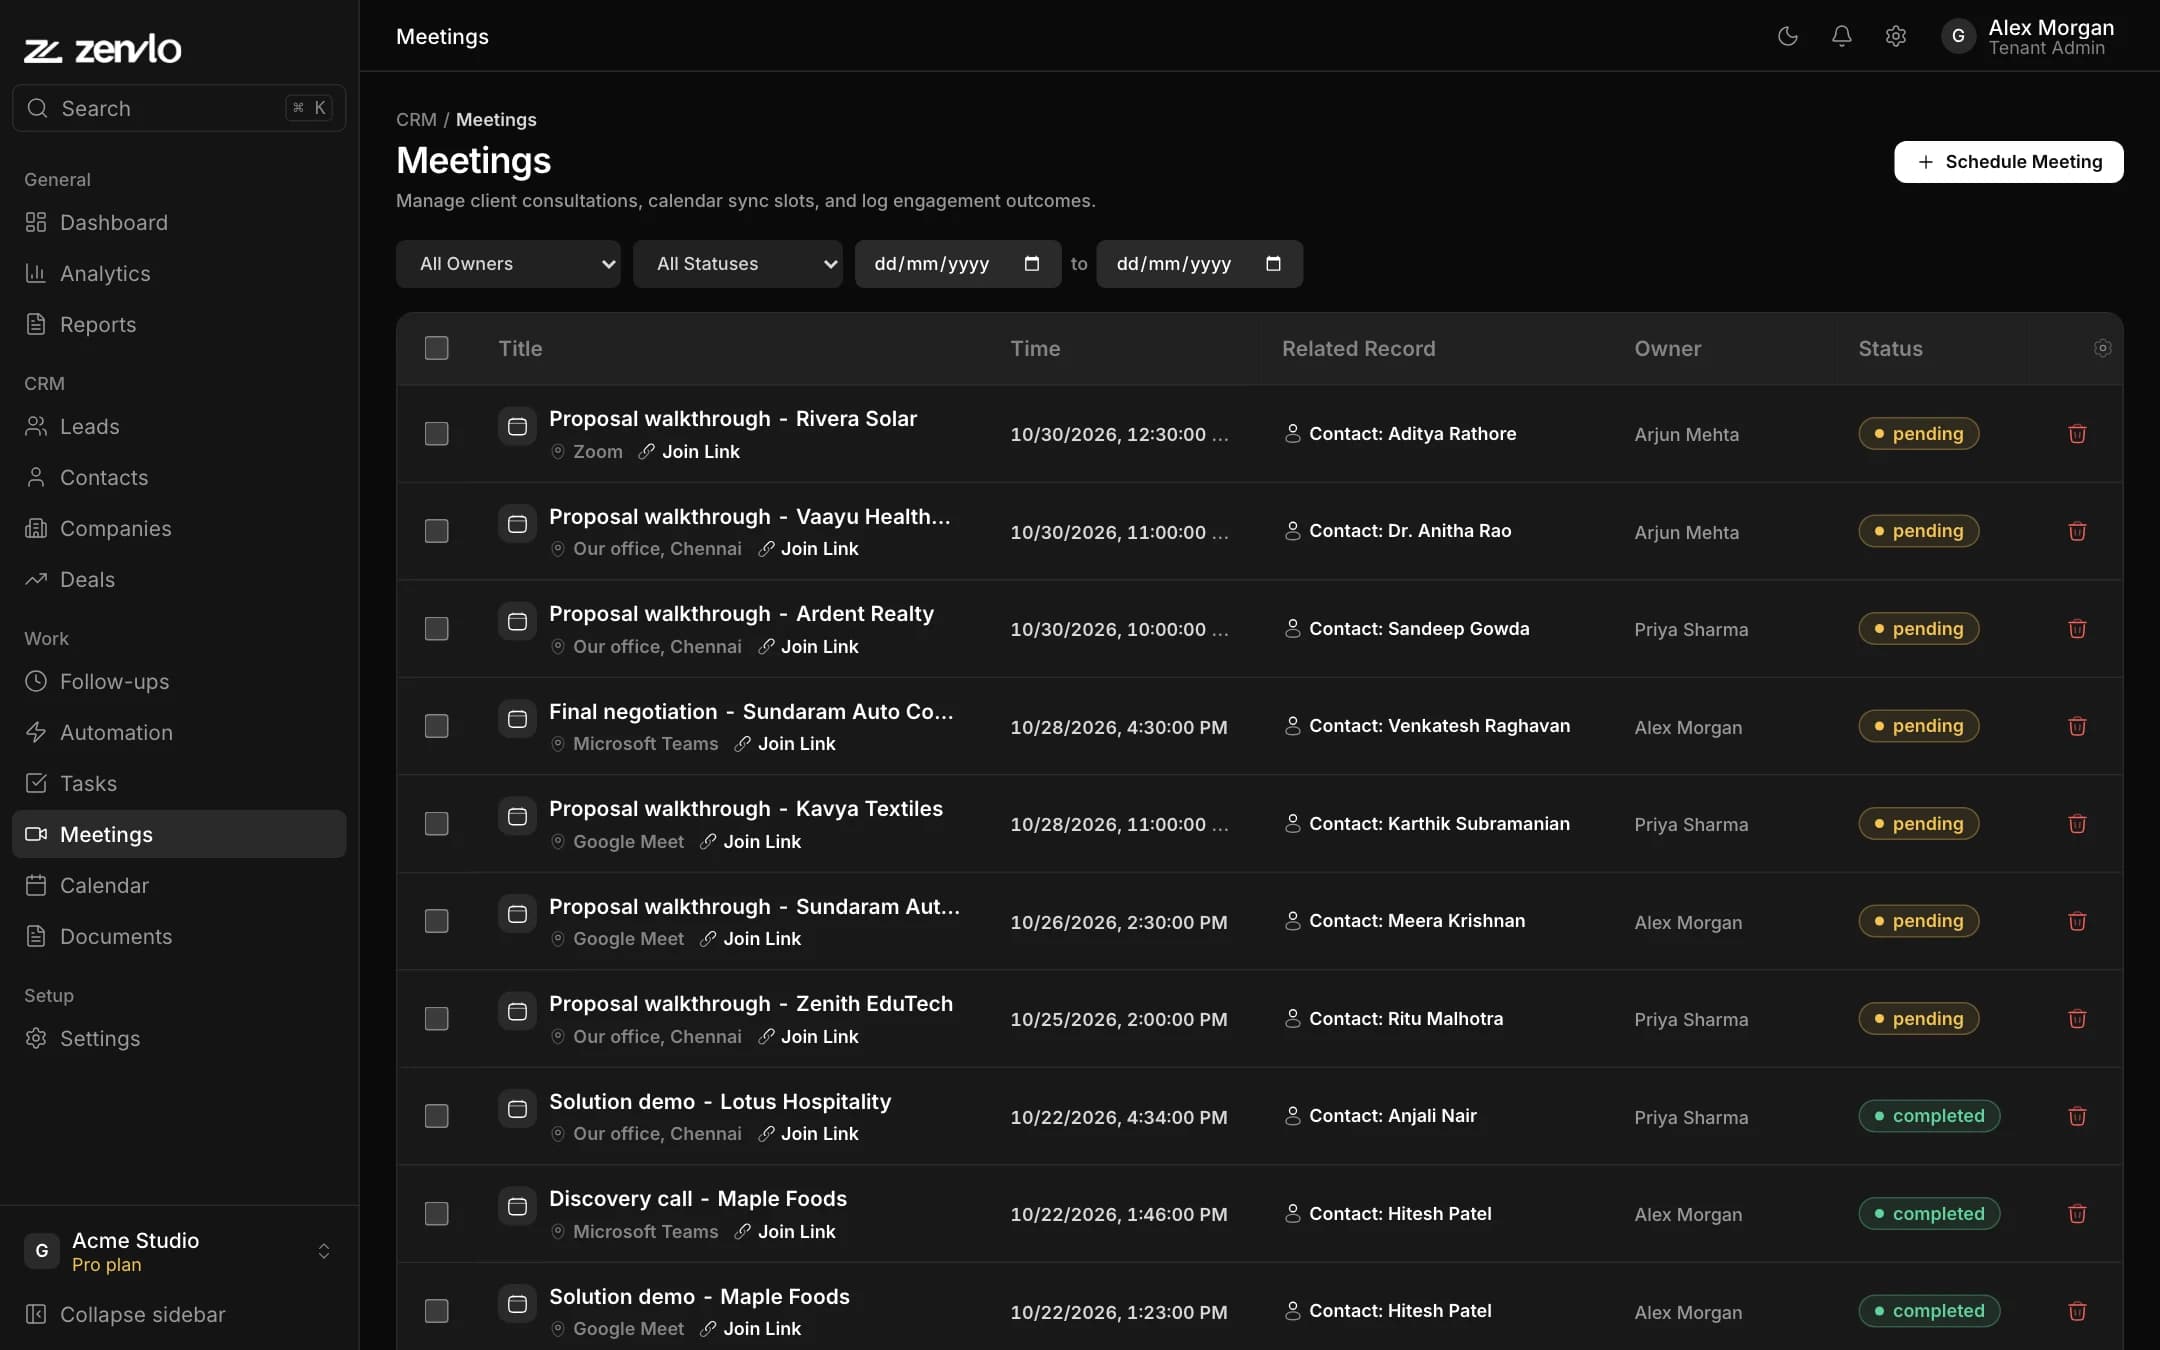Go to Dashboard in the sidebar

pyautogui.click(x=179, y=222)
